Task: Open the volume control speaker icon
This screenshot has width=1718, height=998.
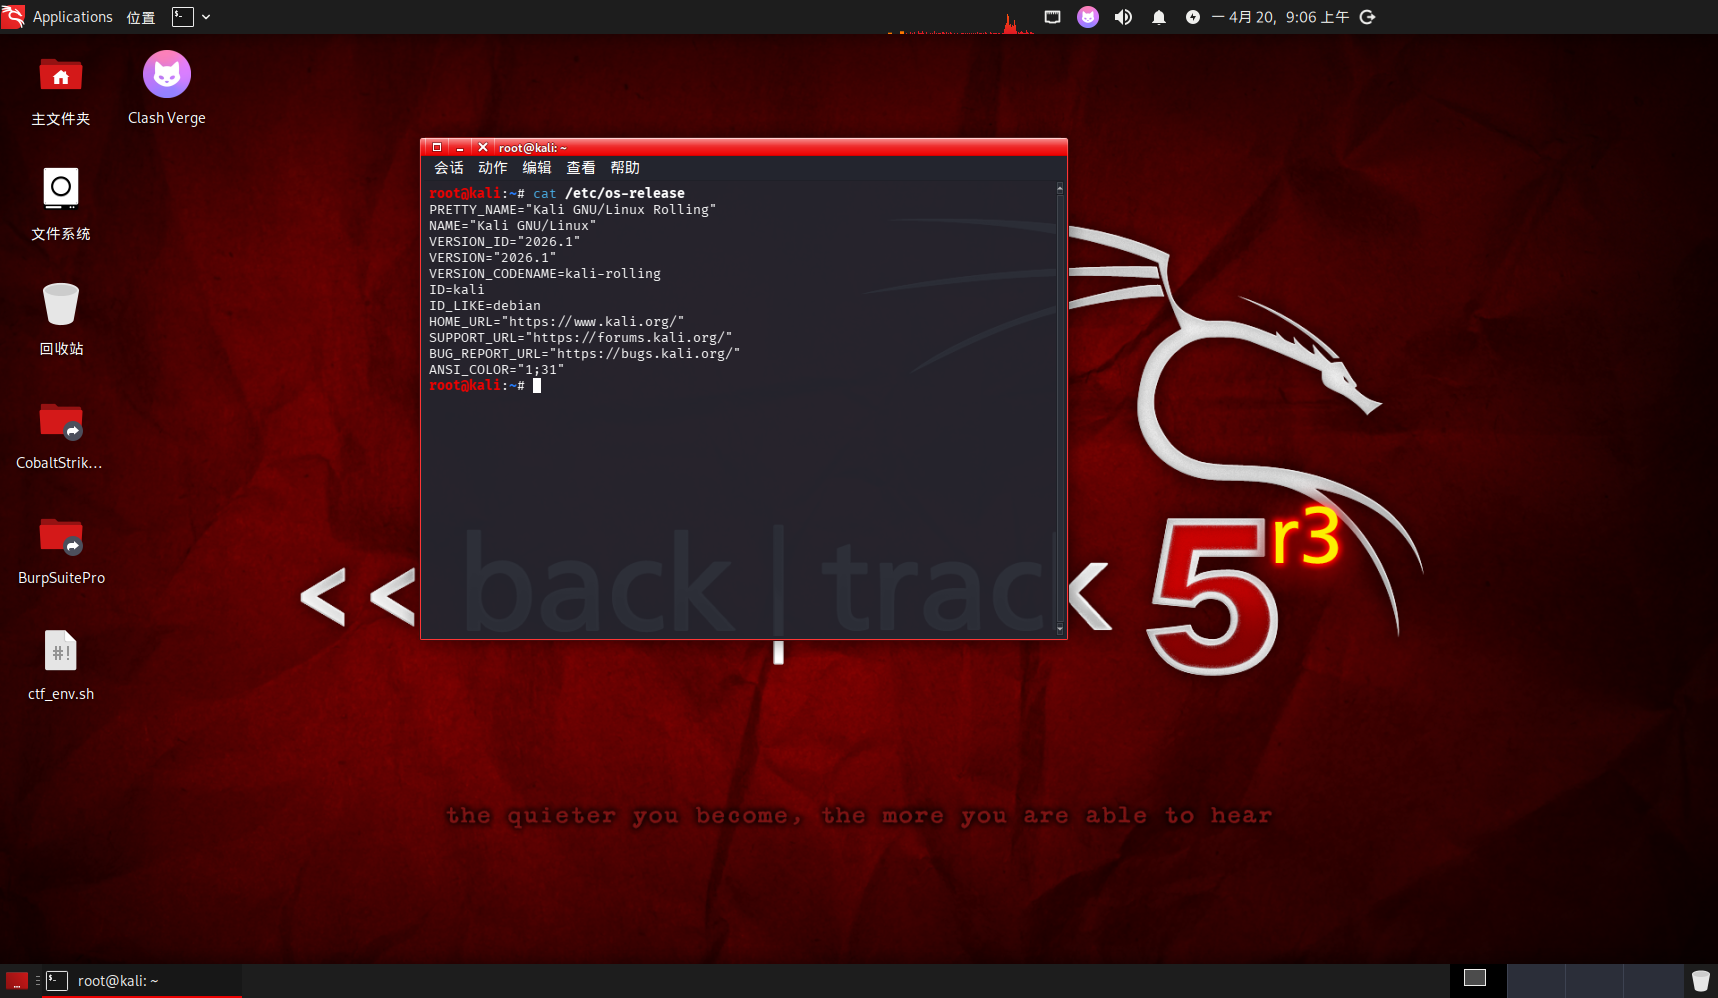Action: pos(1124,17)
